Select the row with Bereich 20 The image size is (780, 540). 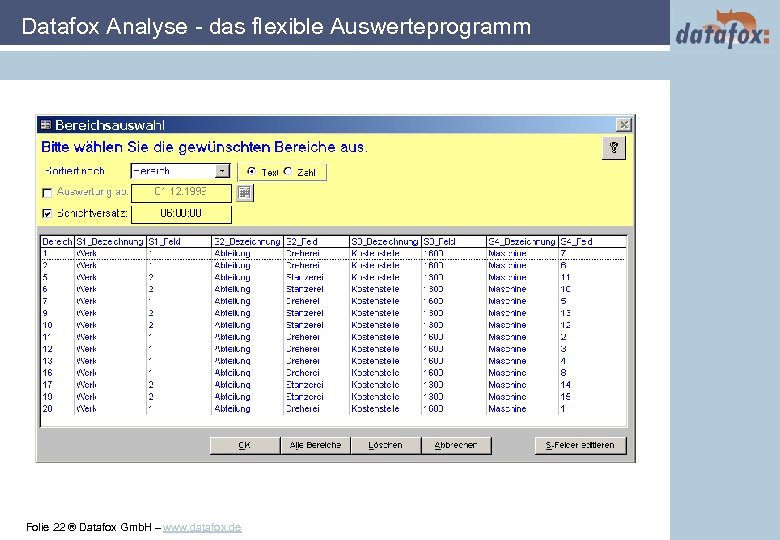[x=333, y=409]
